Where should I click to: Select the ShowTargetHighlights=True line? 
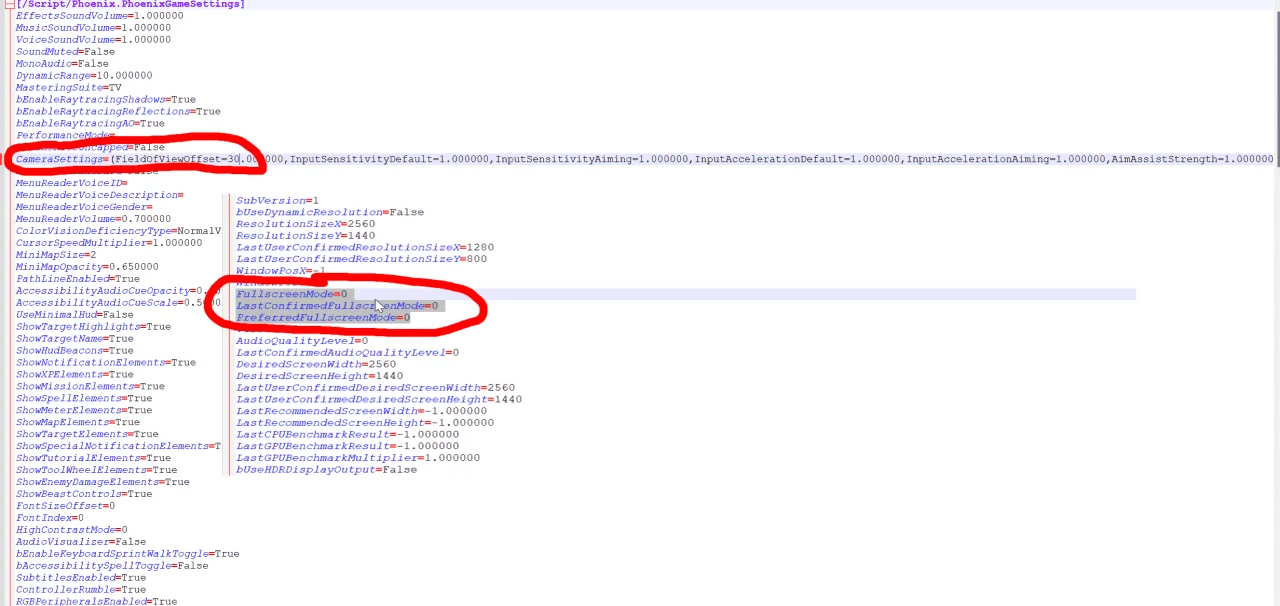tap(93, 328)
